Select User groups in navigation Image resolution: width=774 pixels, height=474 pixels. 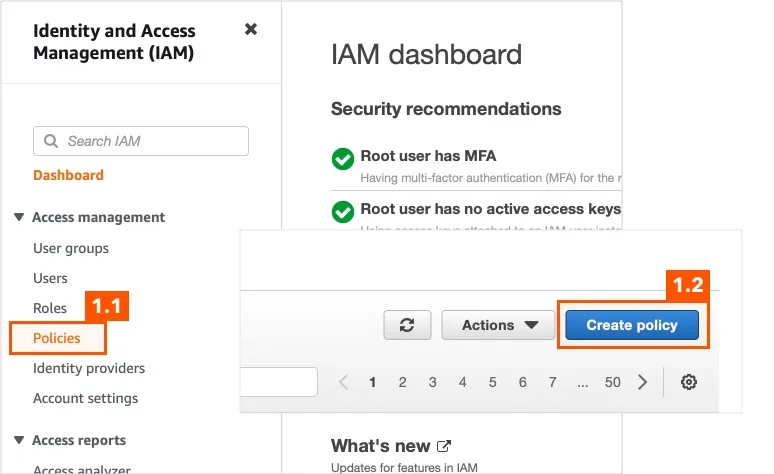[71, 248]
